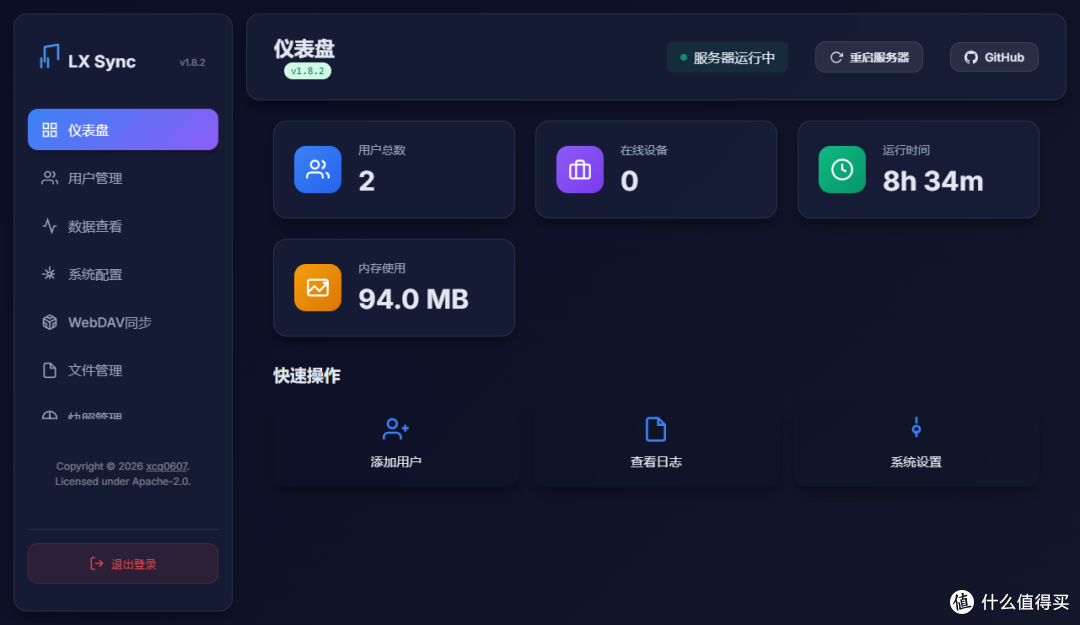Click the green v1.8.2 version badge
Screen dimensions: 1080x625
point(307,71)
